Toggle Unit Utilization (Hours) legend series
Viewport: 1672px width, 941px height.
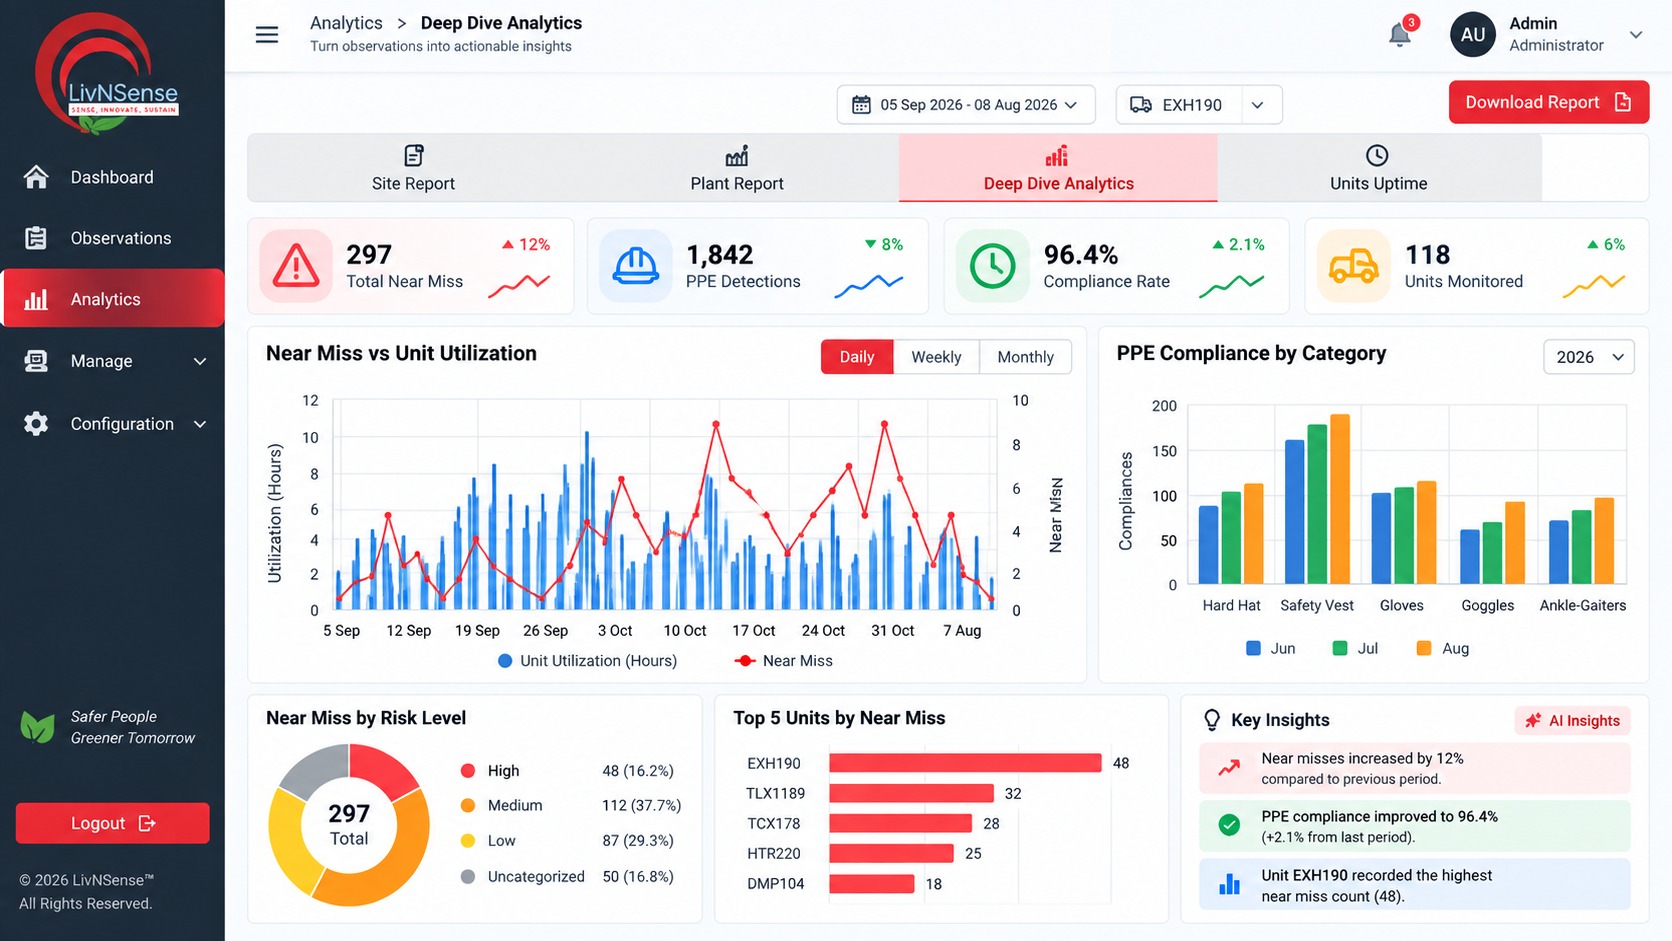(588, 661)
